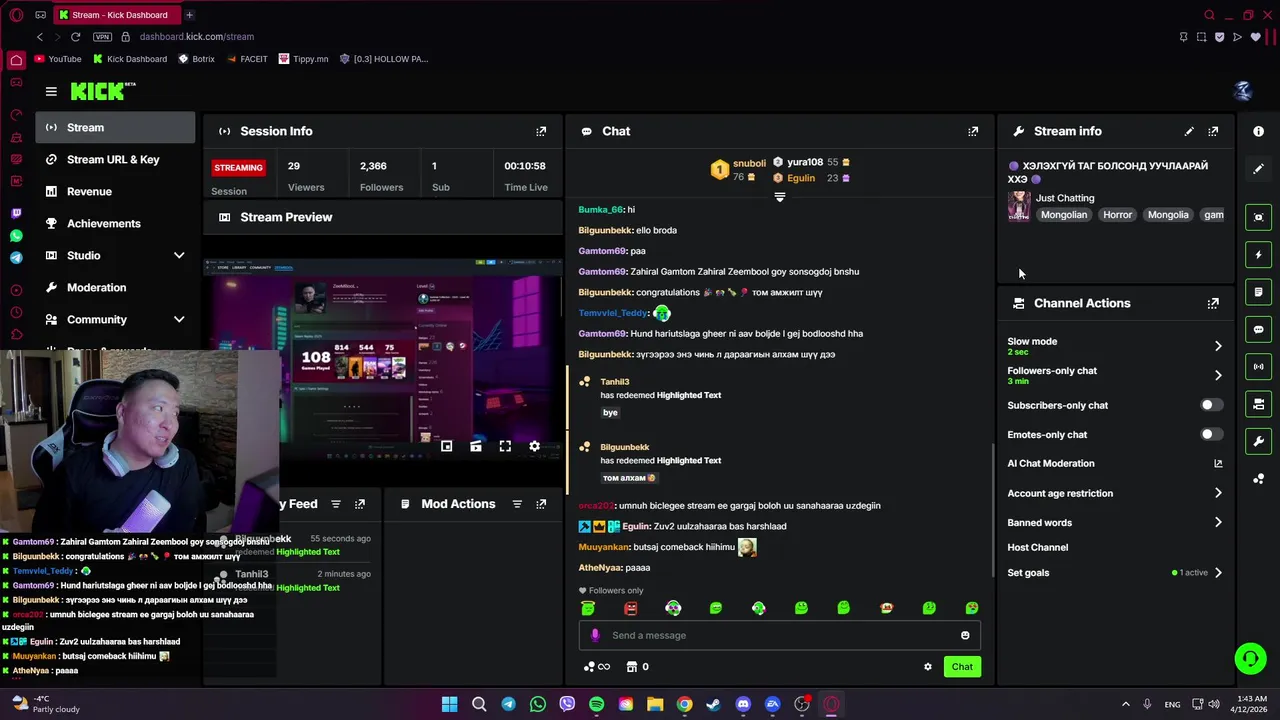Open Followers-only chat options
This screenshot has height=720, width=1280.
click(x=1115, y=375)
